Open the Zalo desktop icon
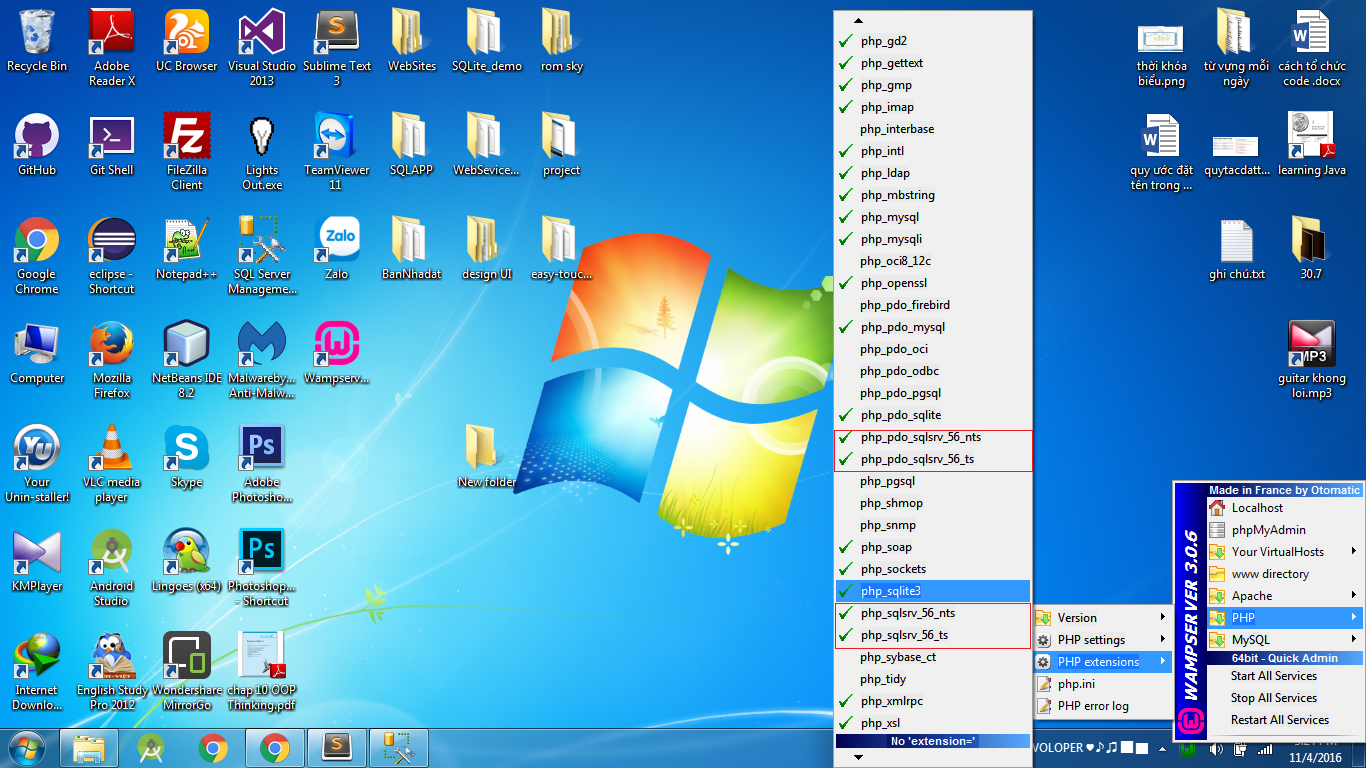The height and width of the screenshot is (773, 1366). point(337,249)
